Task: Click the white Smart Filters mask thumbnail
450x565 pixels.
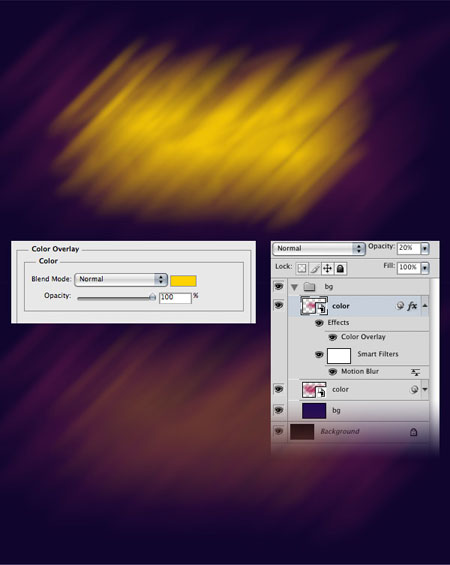Action: pos(339,356)
